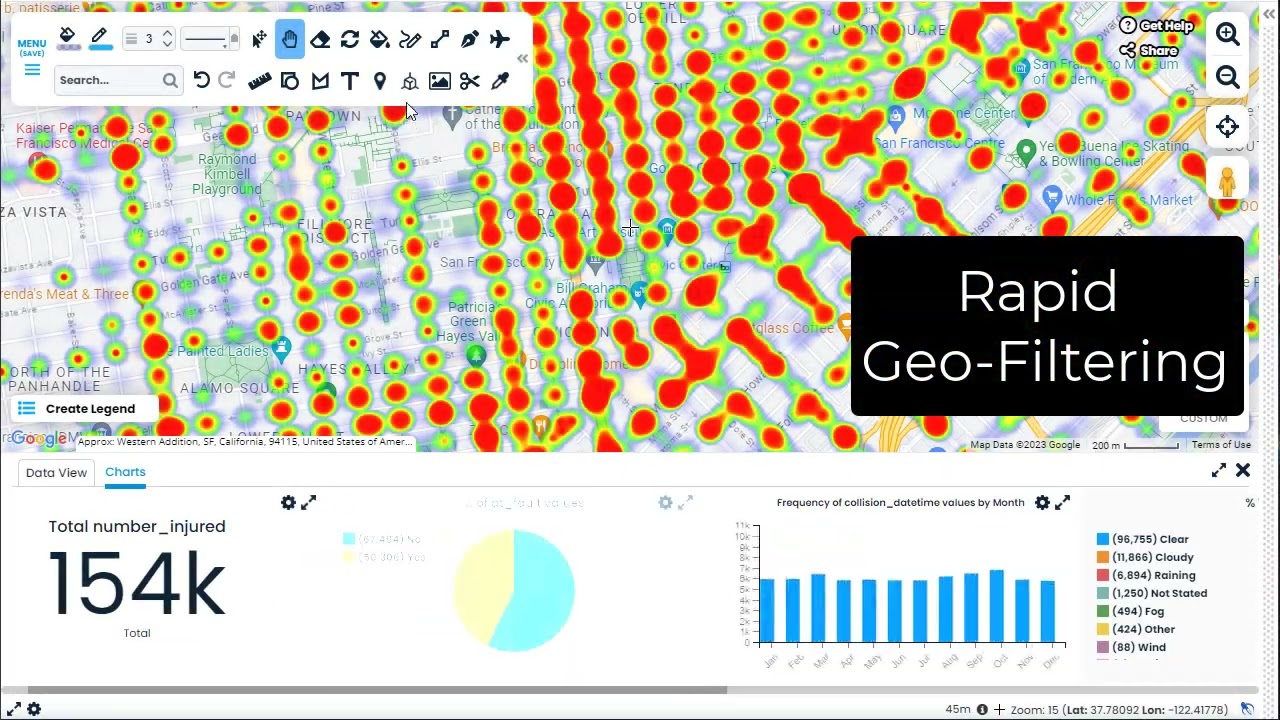Toggle the Raining legend entry
This screenshot has width=1280, height=720.
click(x=1146, y=575)
